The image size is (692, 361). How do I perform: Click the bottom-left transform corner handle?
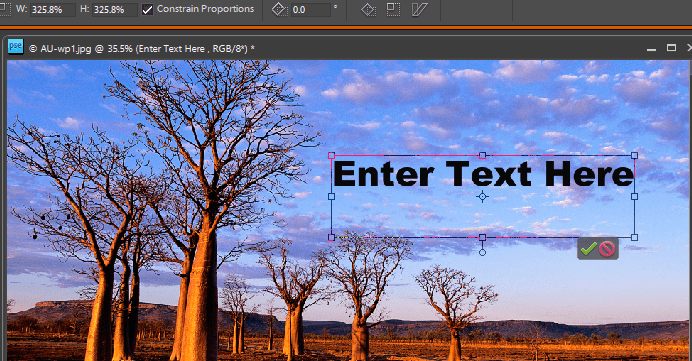pyautogui.click(x=331, y=237)
